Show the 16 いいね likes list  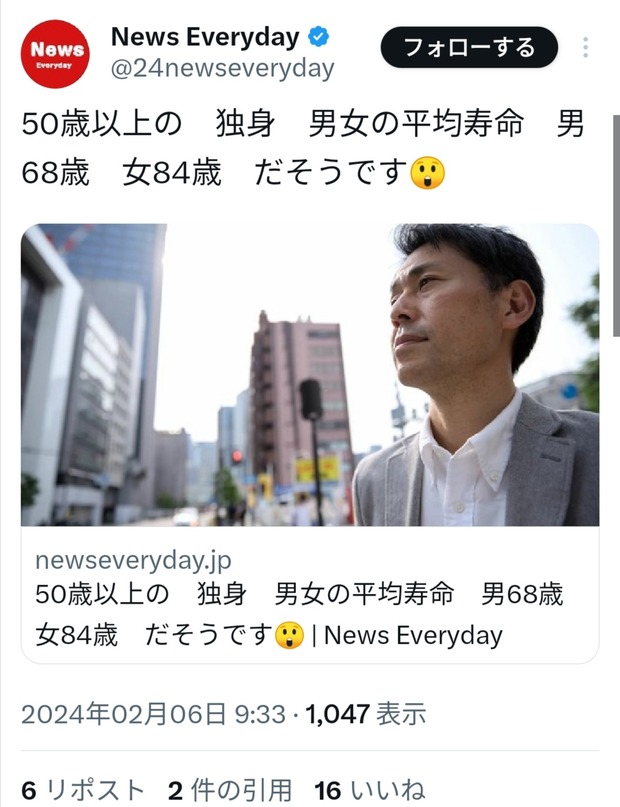[x=369, y=790]
